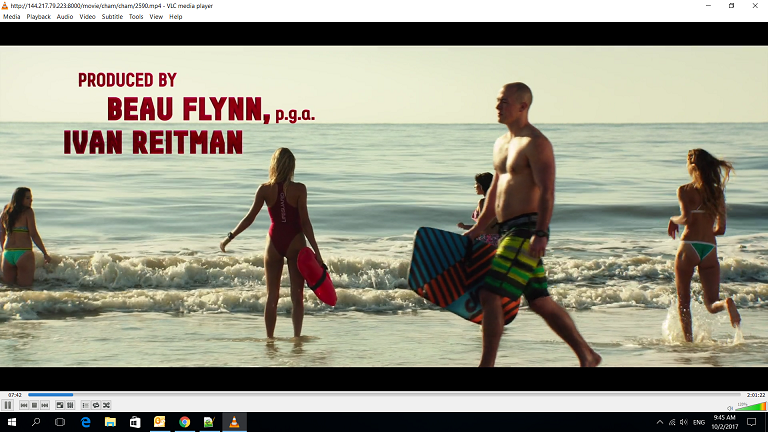The width and height of the screenshot is (768, 432).
Task: Toggle fullscreen video mode button
Action: click(x=60, y=405)
